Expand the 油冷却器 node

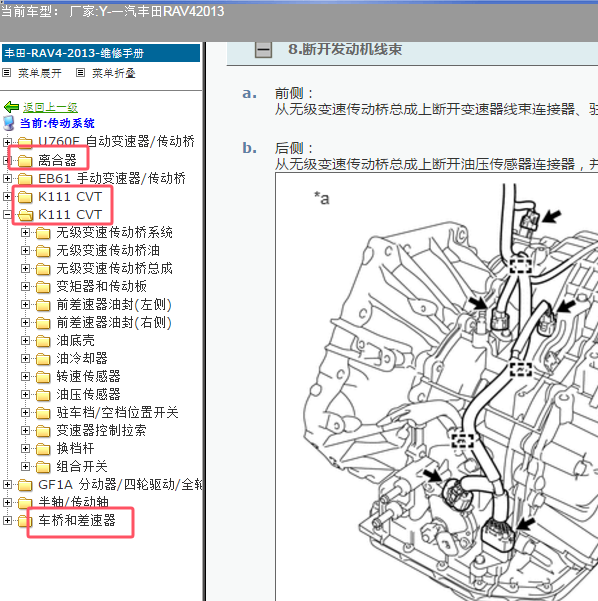click(x=25, y=358)
